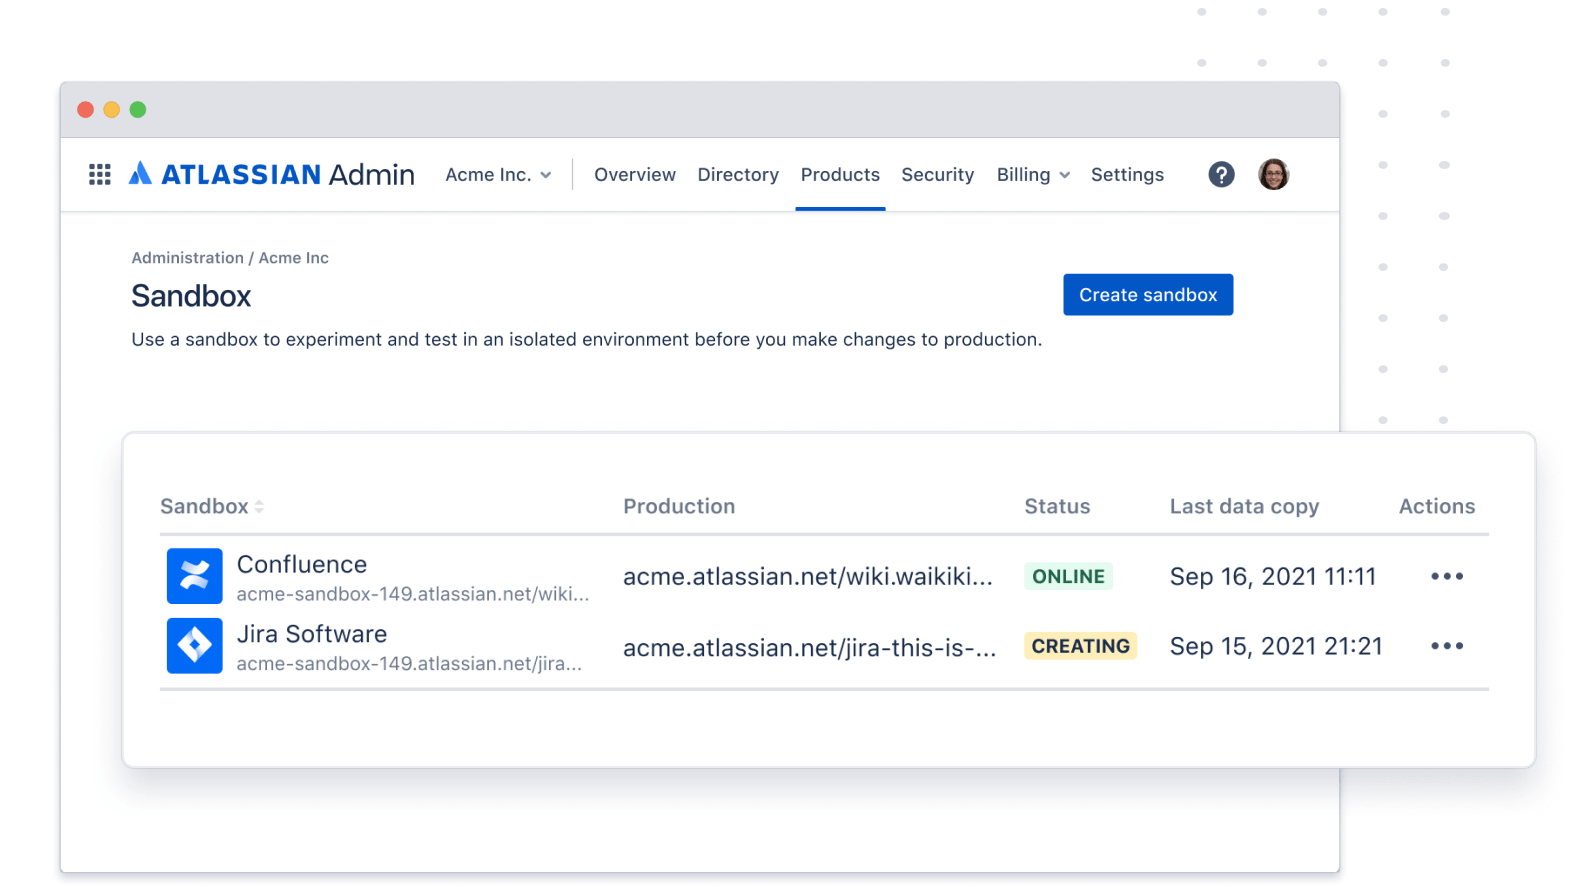Open the help question mark icon
1572x888 pixels.
pos(1221,175)
